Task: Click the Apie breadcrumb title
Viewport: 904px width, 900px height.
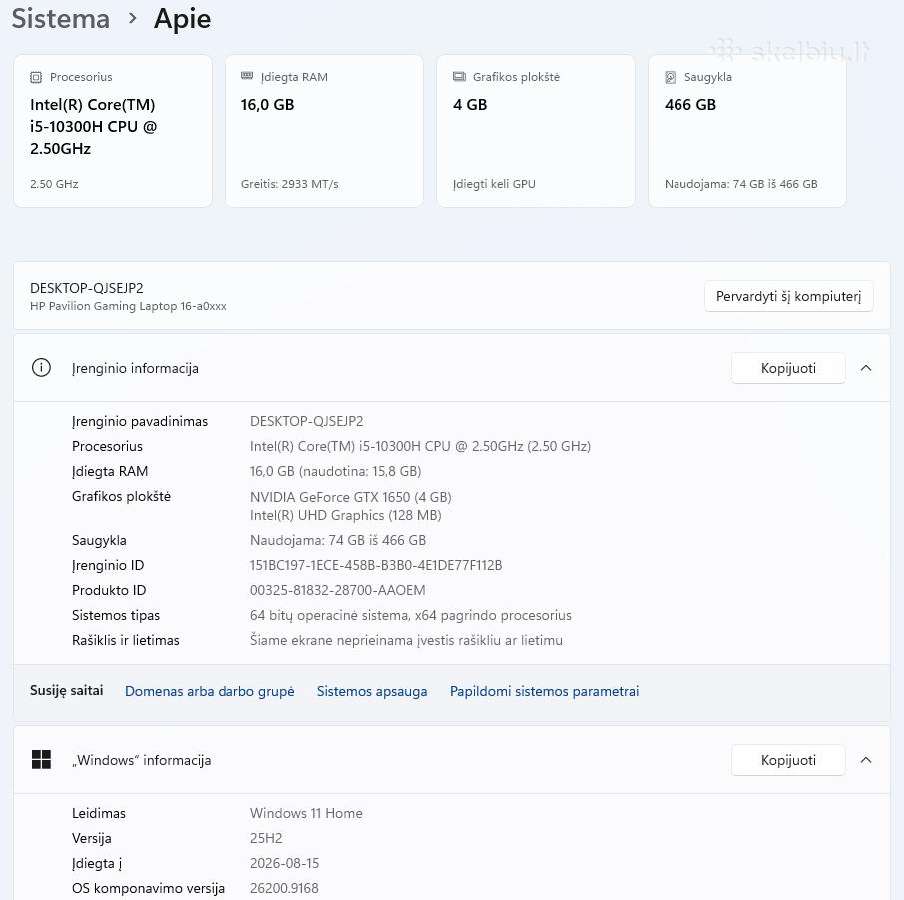Action: [x=182, y=18]
